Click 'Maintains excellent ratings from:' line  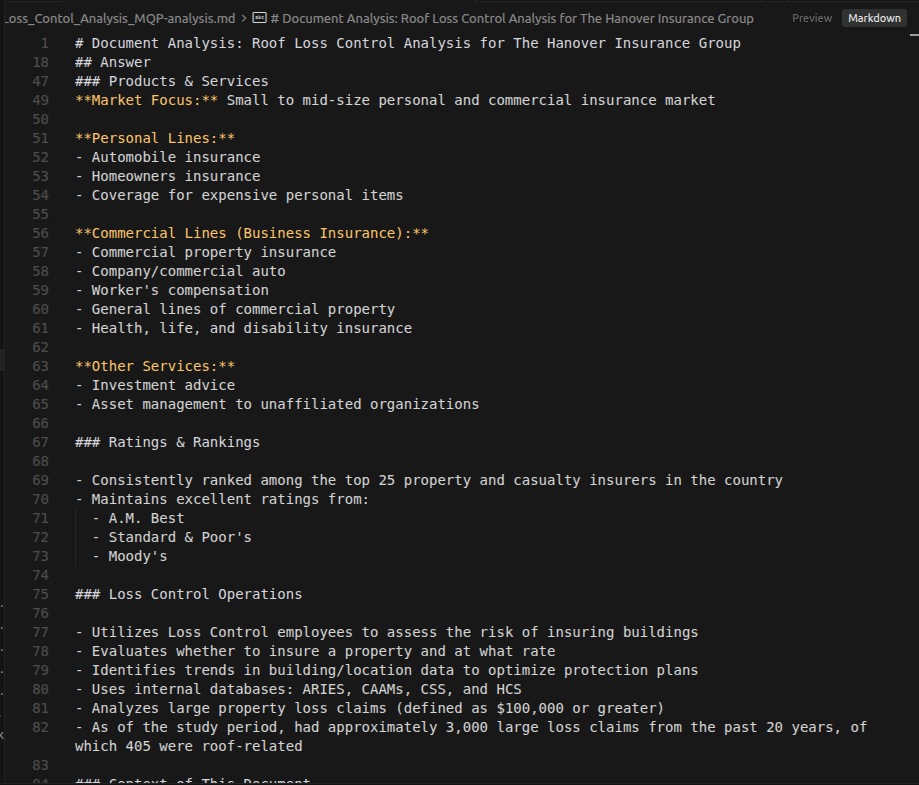(x=222, y=499)
